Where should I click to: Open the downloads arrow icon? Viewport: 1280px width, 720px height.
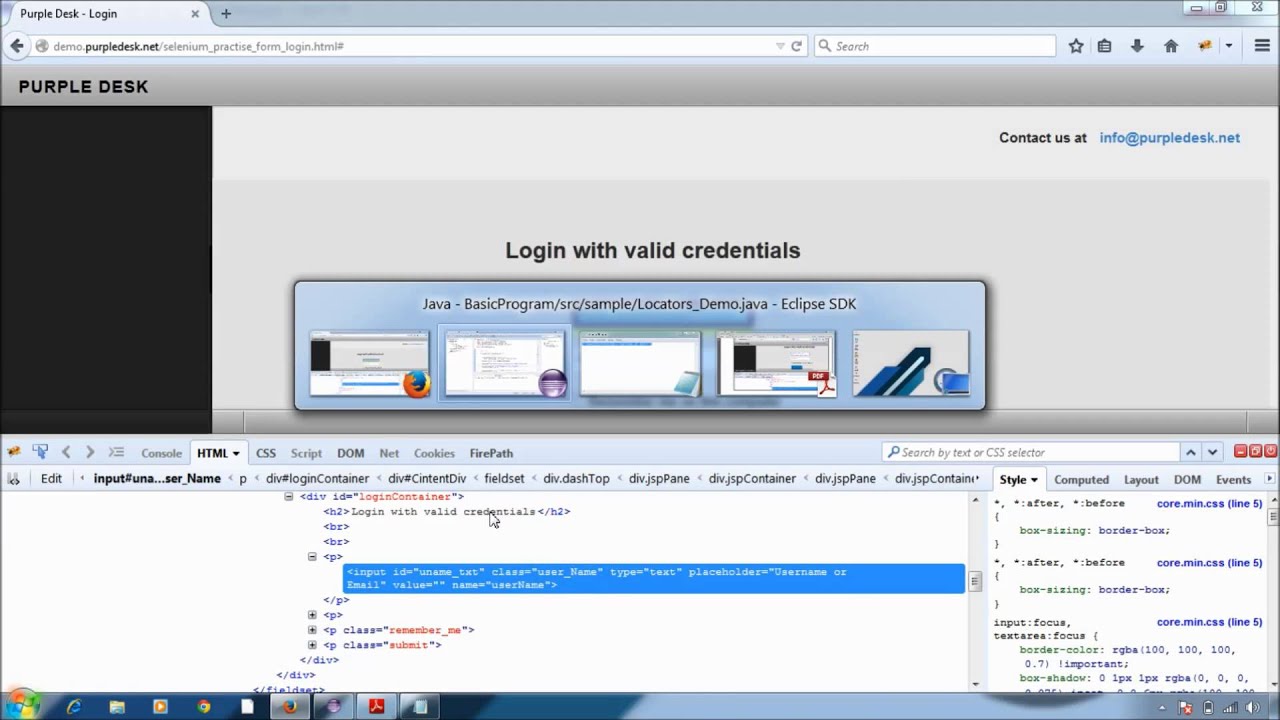click(x=1137, y=46)
